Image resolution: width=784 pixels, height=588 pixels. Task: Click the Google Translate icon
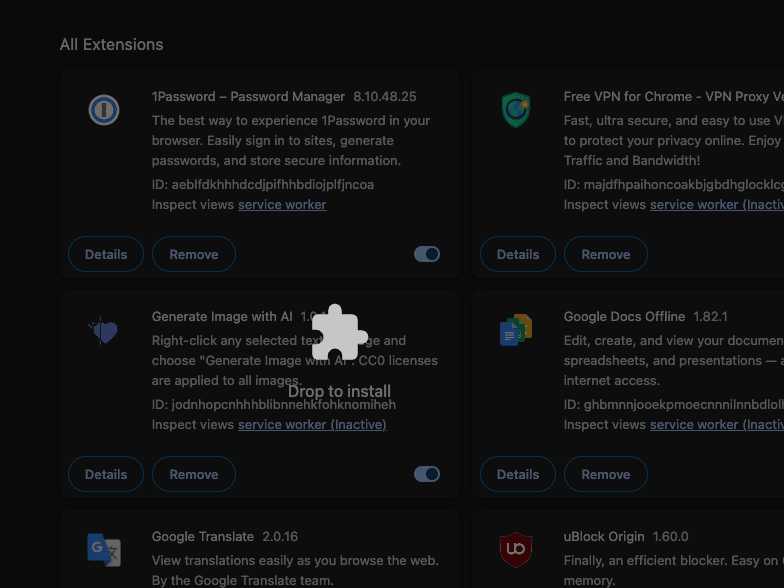(x=104, y=550)
